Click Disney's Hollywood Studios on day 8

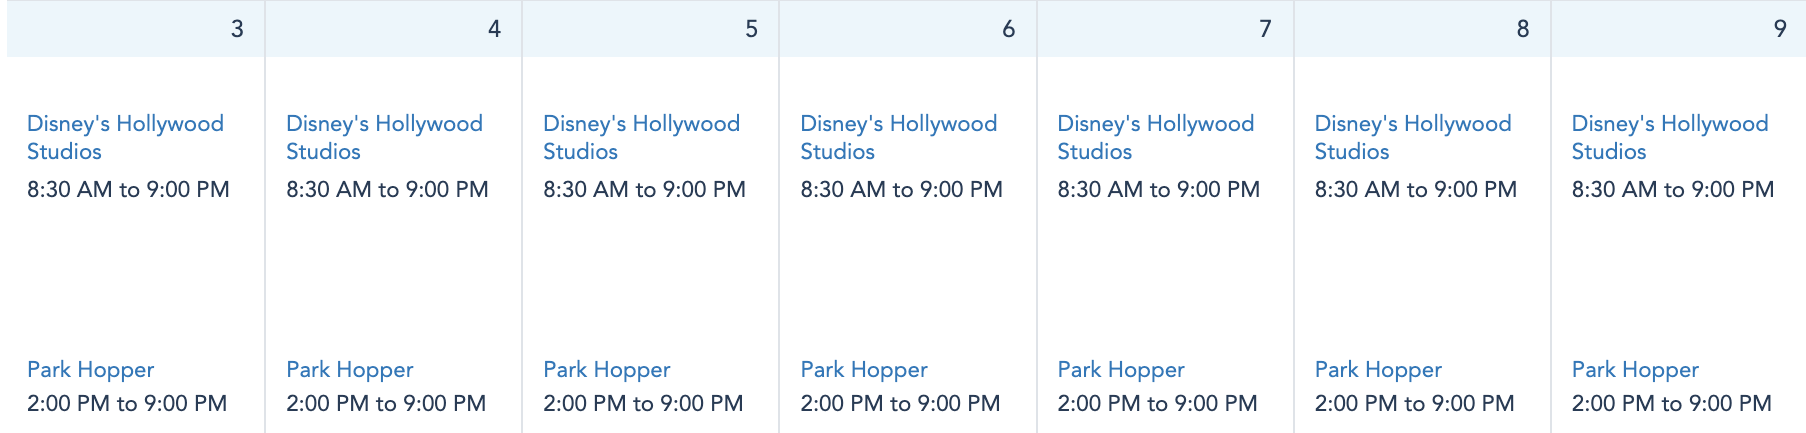pyautogui.click(x=1412, y=137)
